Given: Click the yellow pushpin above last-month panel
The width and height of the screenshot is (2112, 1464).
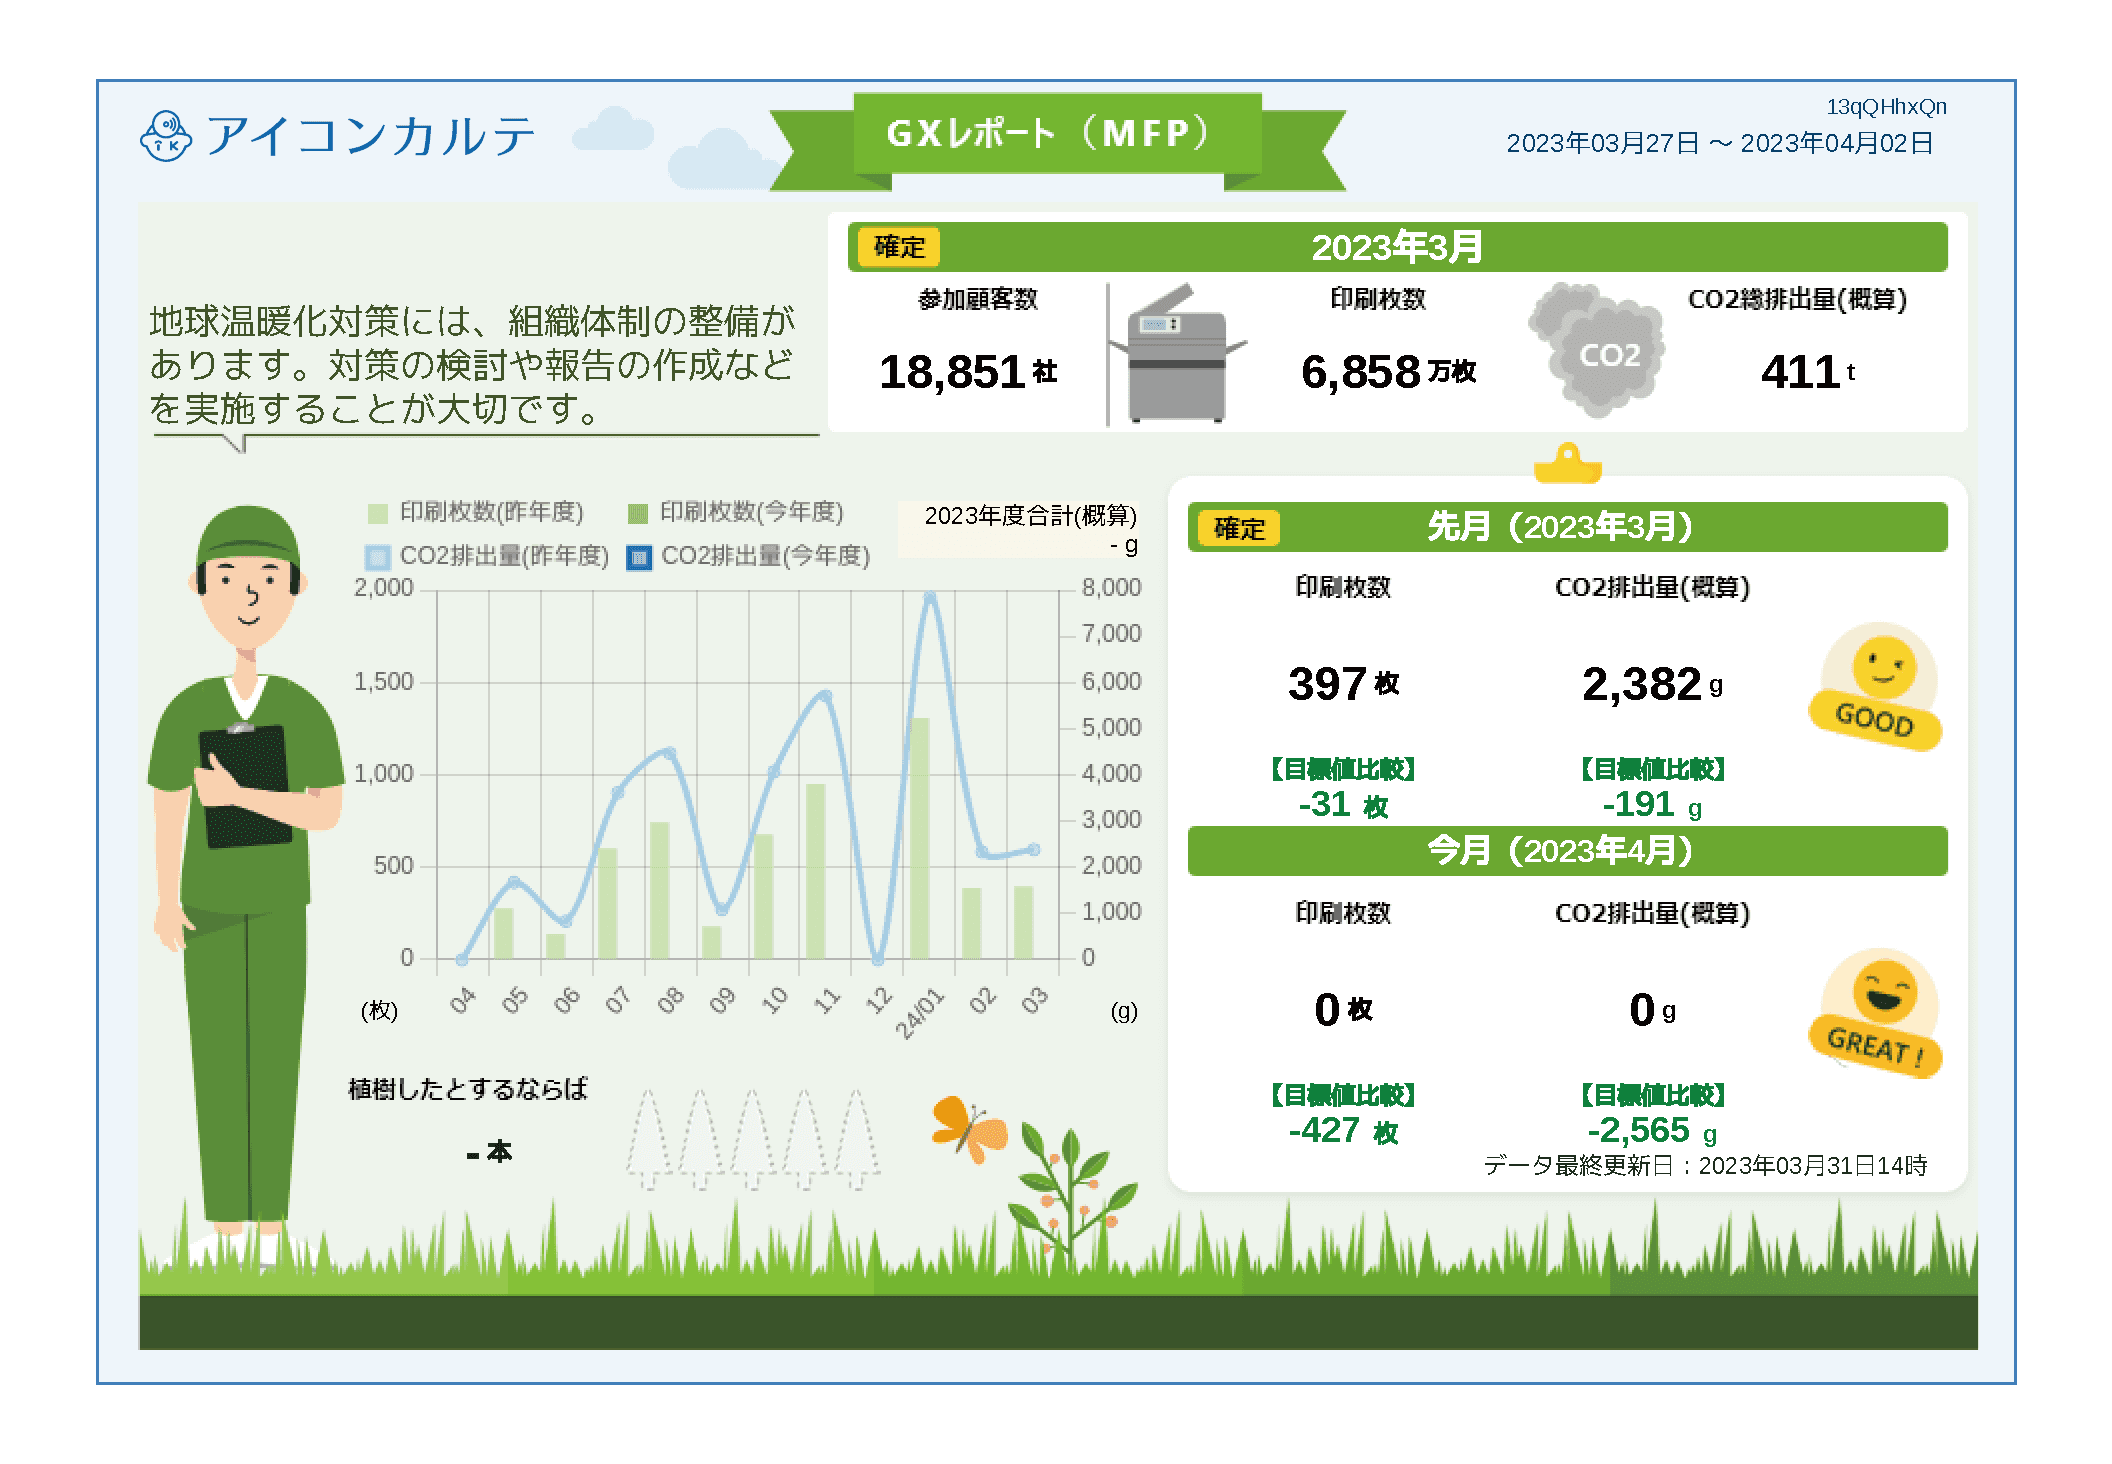Looking at the screenshot, I should [x=1567, y=463].
